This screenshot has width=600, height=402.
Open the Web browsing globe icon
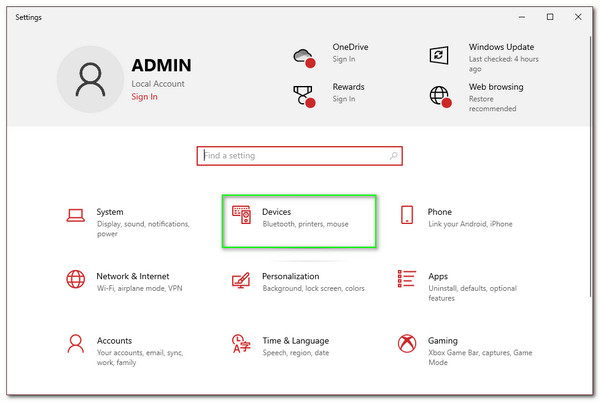click(x=439, y=95)
